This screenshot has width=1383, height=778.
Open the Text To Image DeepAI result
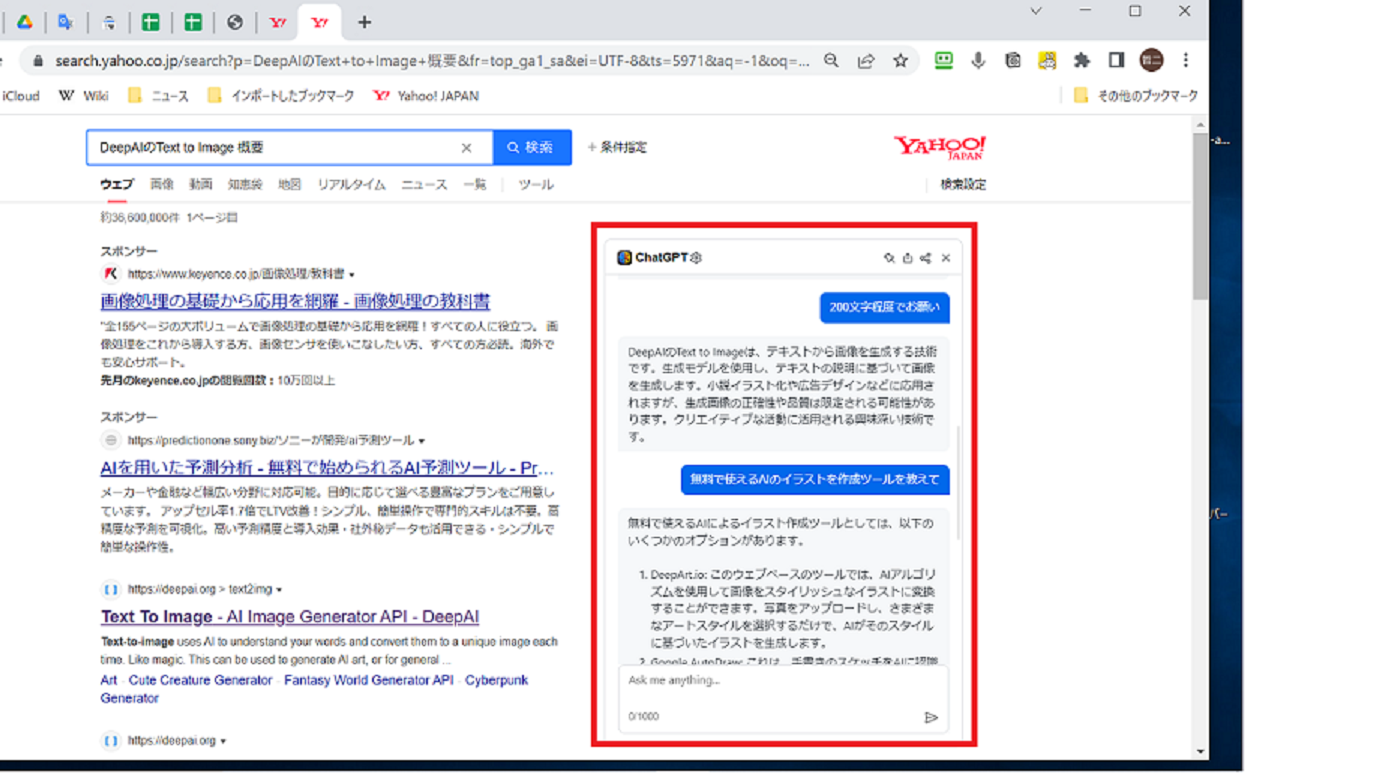tap(290, 617)
